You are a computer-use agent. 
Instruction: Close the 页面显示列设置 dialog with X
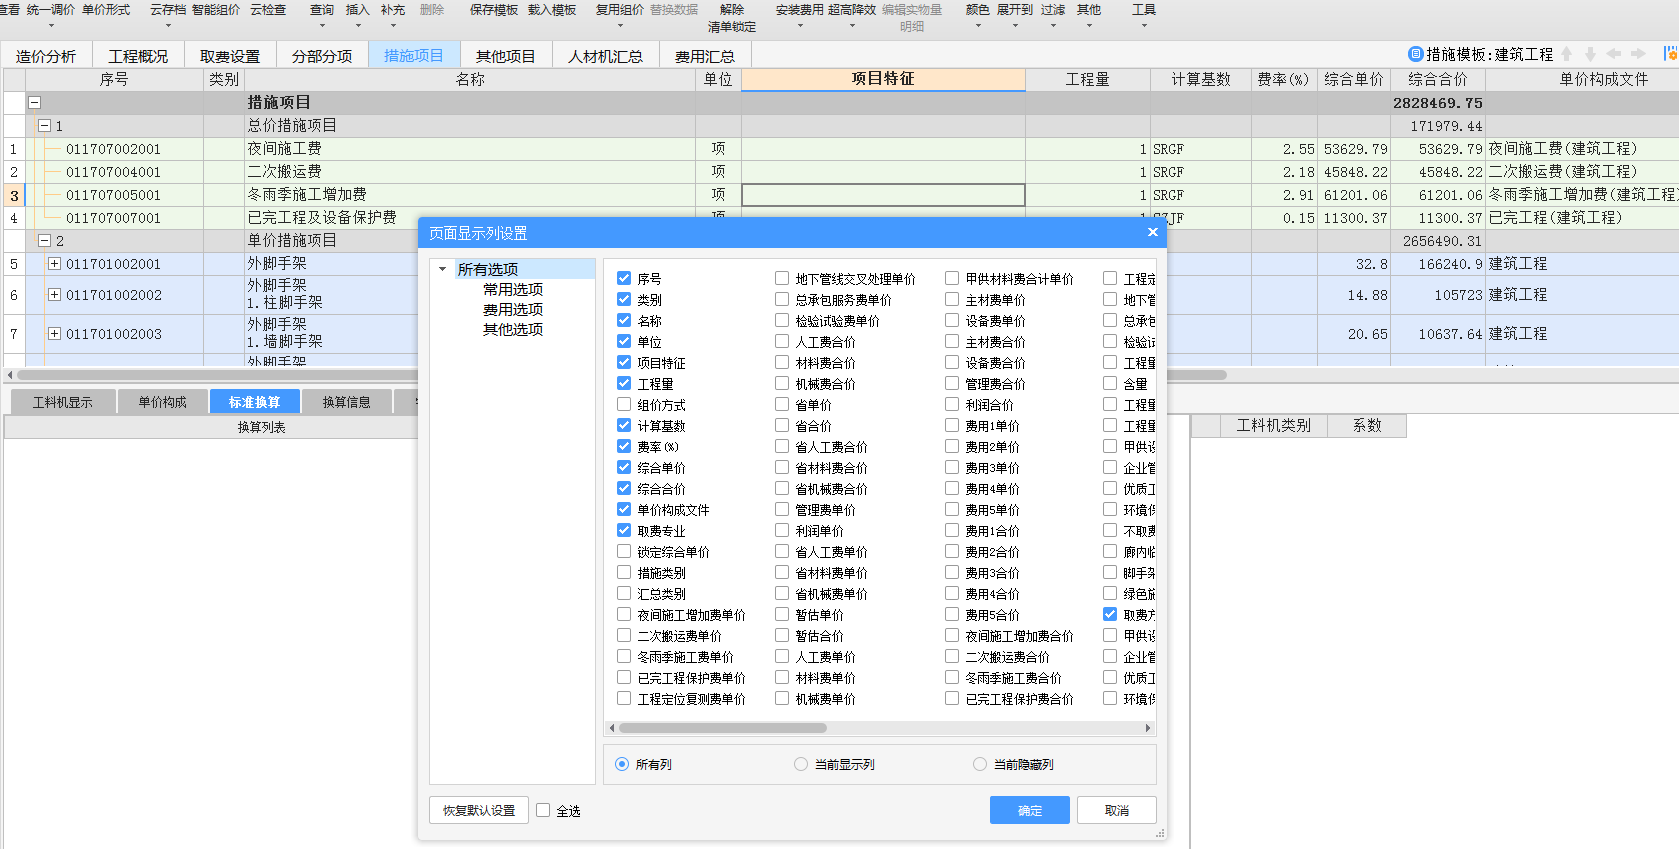pyautogui.click(x=1152, y=232)
